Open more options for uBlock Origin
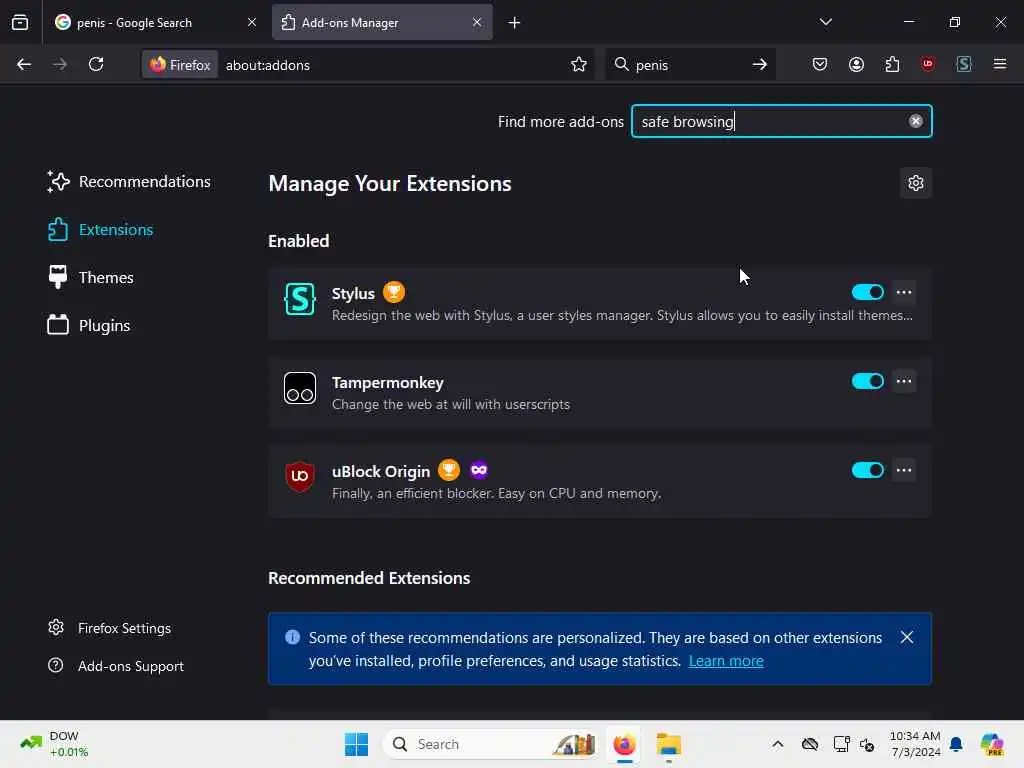The height and width of the screenshot is (768, 1024). coord(904,470)
